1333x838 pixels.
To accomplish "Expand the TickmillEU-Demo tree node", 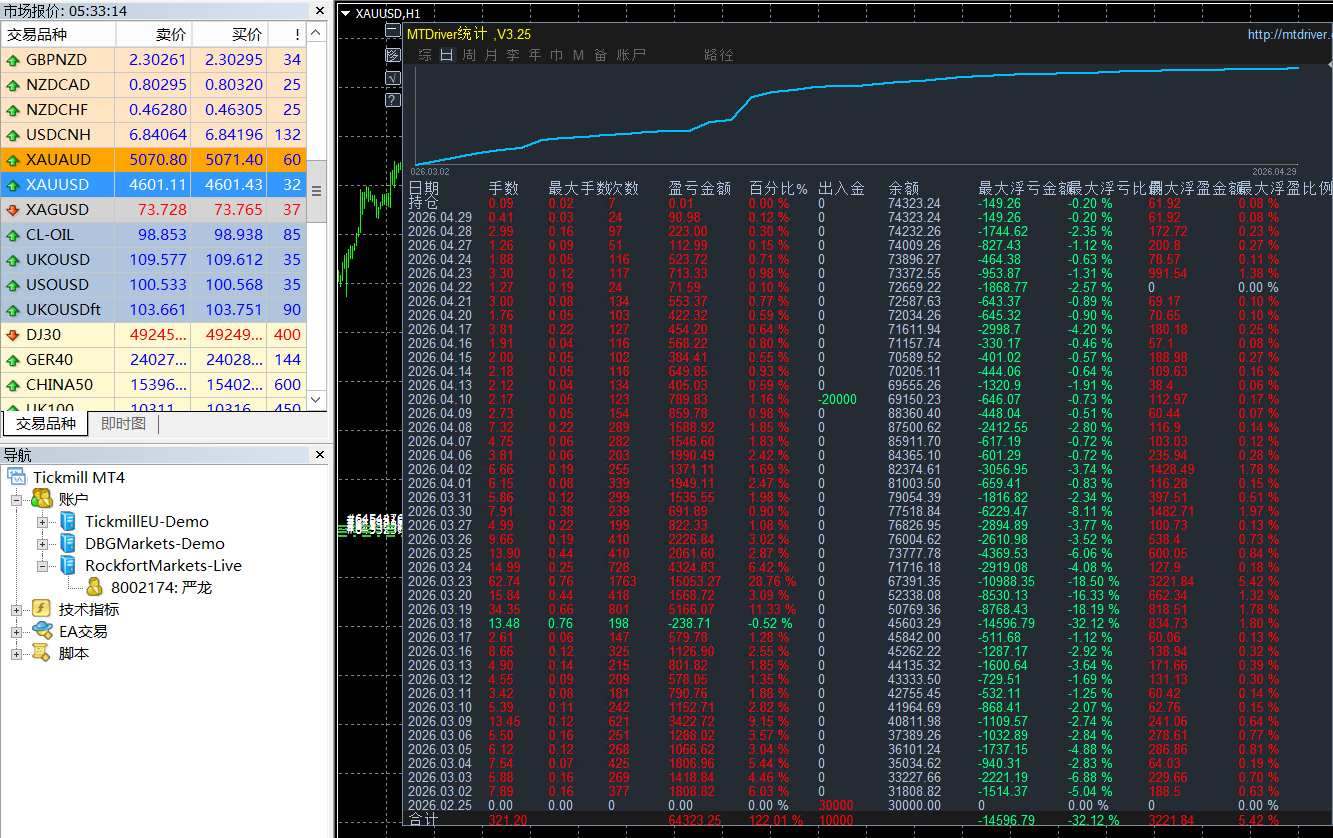I will click(x=42, y=521).
